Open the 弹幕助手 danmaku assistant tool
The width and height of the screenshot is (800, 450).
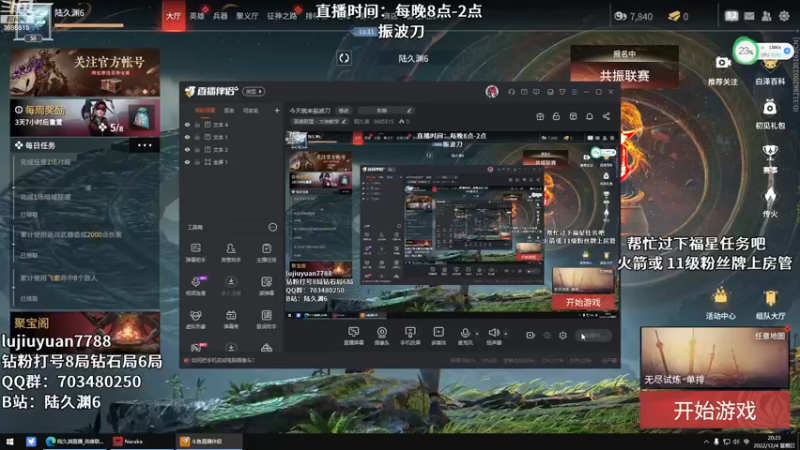pos(195,253)
